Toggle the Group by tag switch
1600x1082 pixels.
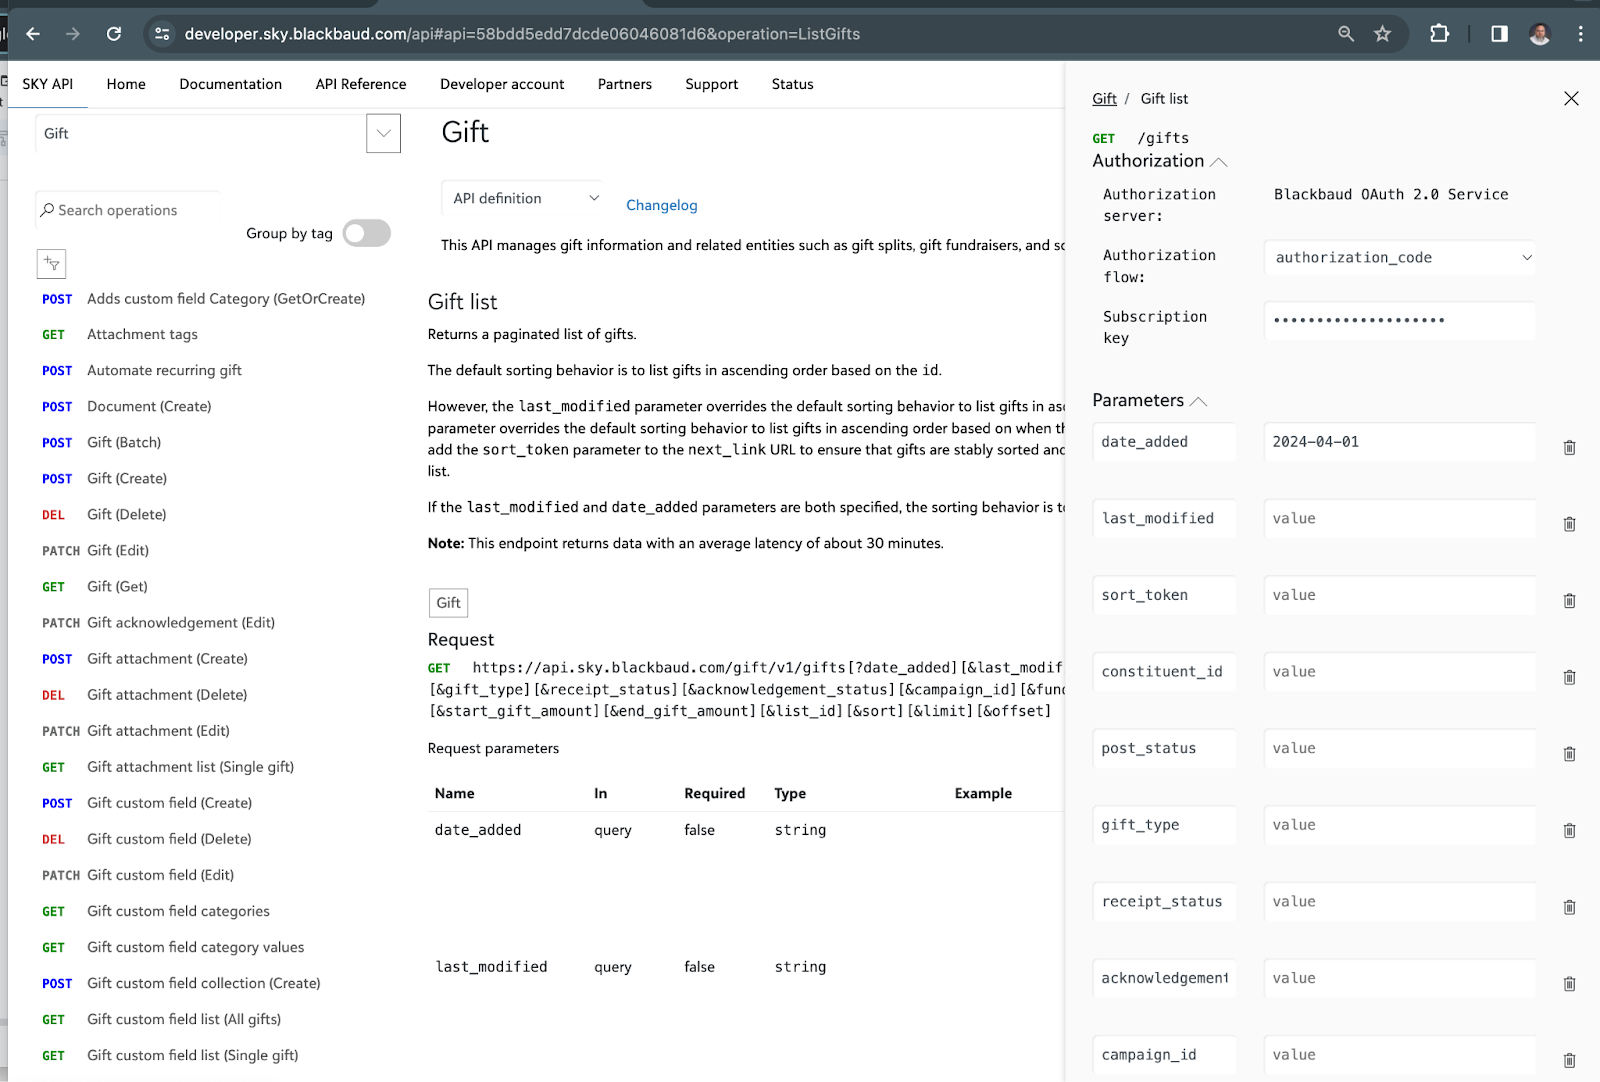tap(366, 233)
